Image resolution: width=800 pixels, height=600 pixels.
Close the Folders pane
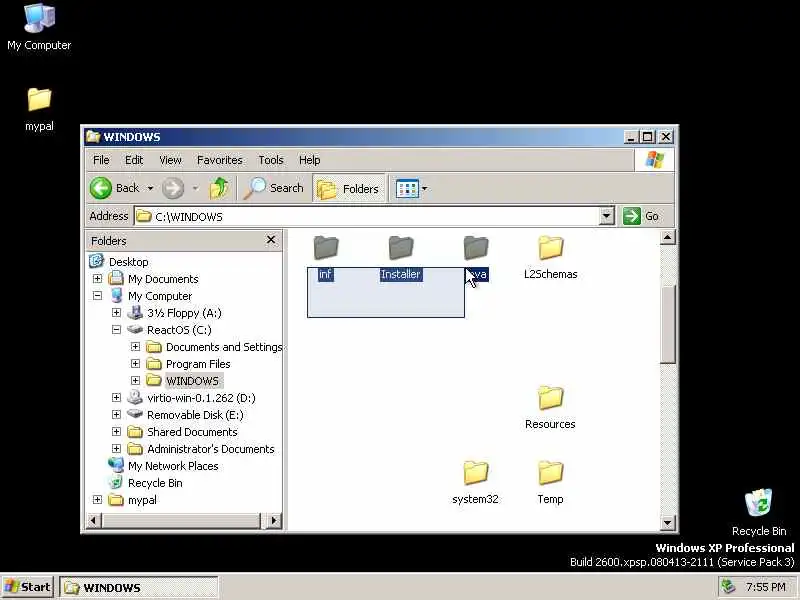pos(271,239)
